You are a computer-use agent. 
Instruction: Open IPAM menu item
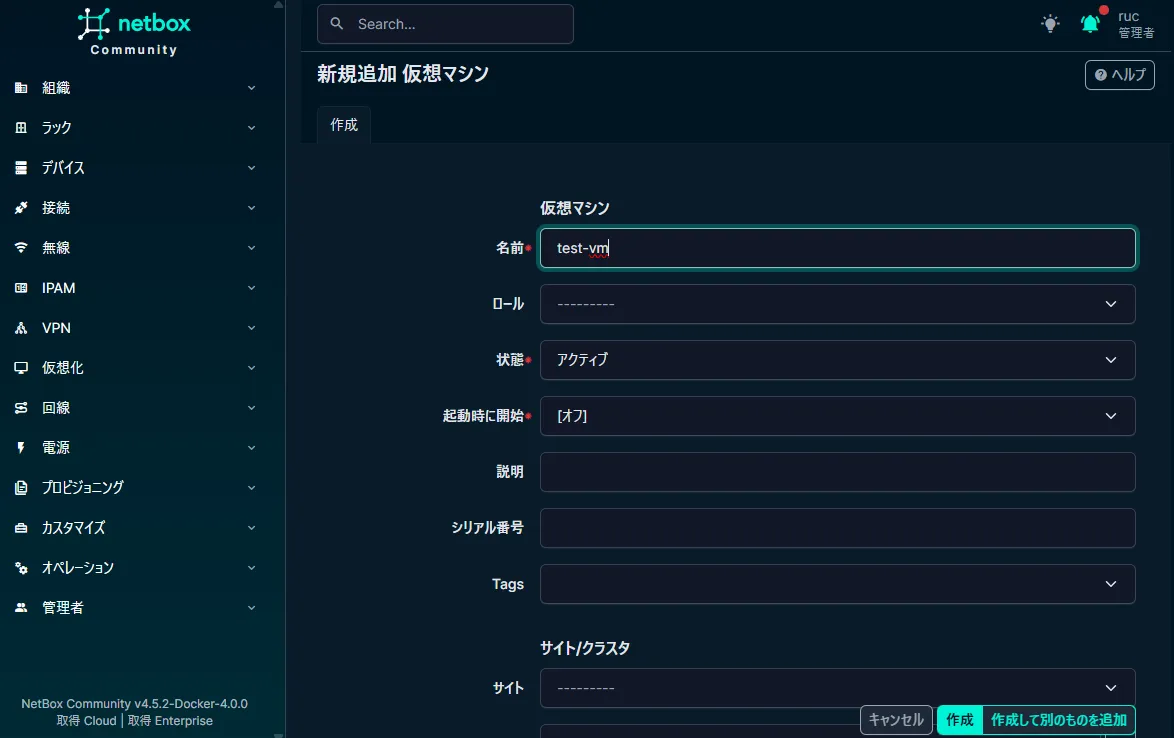click(x=136, y=288)
